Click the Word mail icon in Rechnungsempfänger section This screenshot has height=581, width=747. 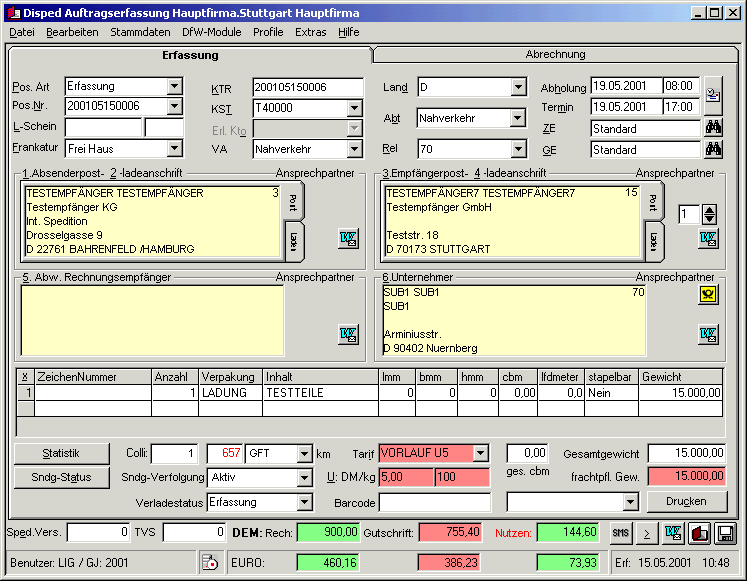348,334
